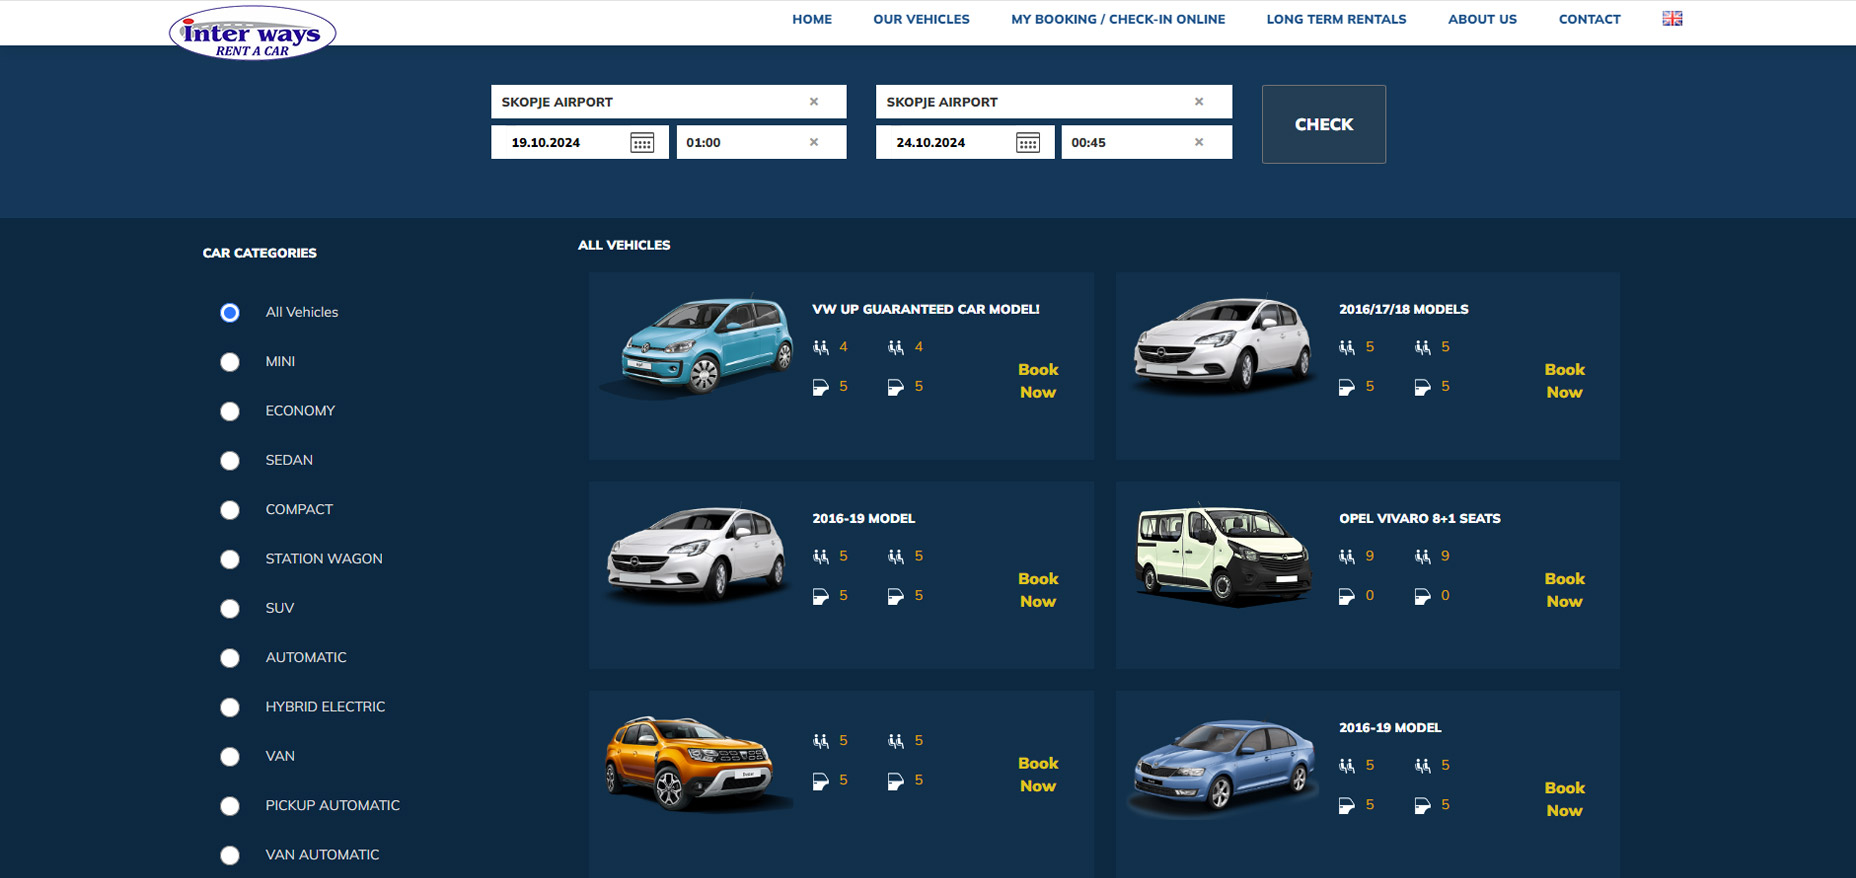The image size is (1856, 878).
Task: Click first doors icon in VW Up card
Action: click(821, 387)
